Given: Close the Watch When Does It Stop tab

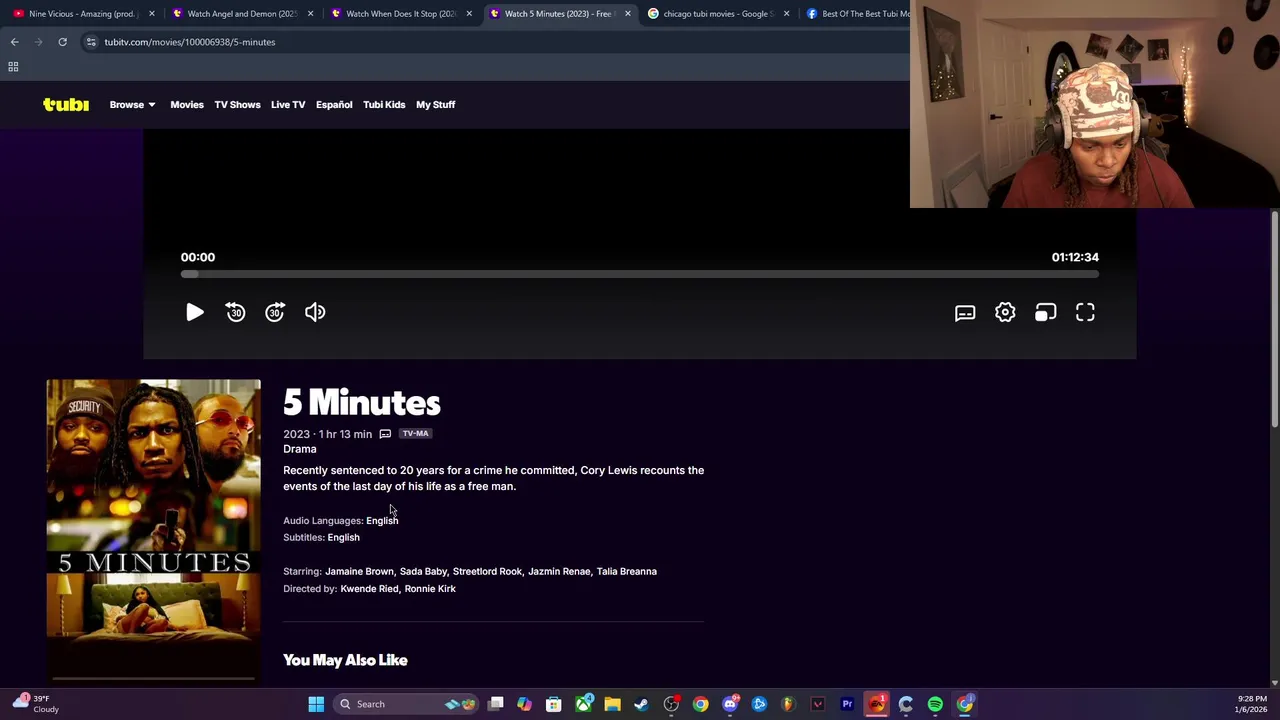Looking at the screenshot, I should coord(469,13).
